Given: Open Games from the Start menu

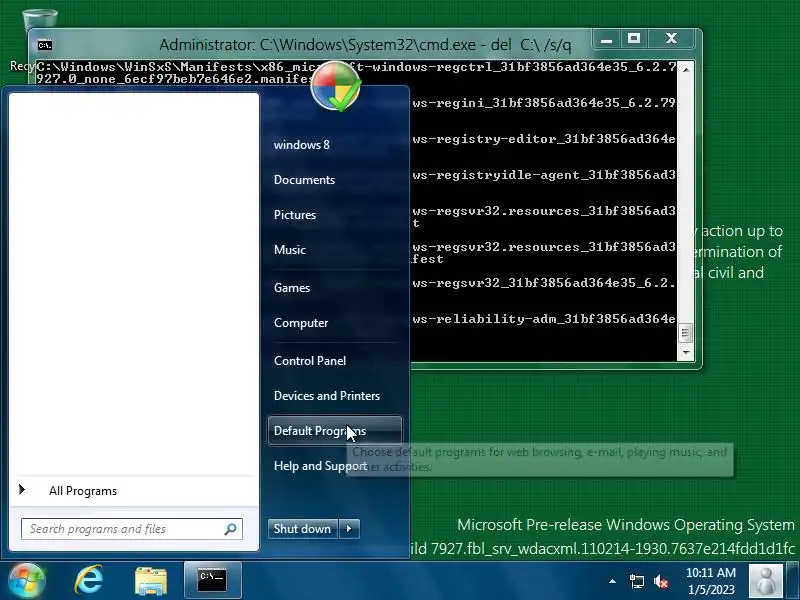Looking at the screenshot, I should [292, 288].
